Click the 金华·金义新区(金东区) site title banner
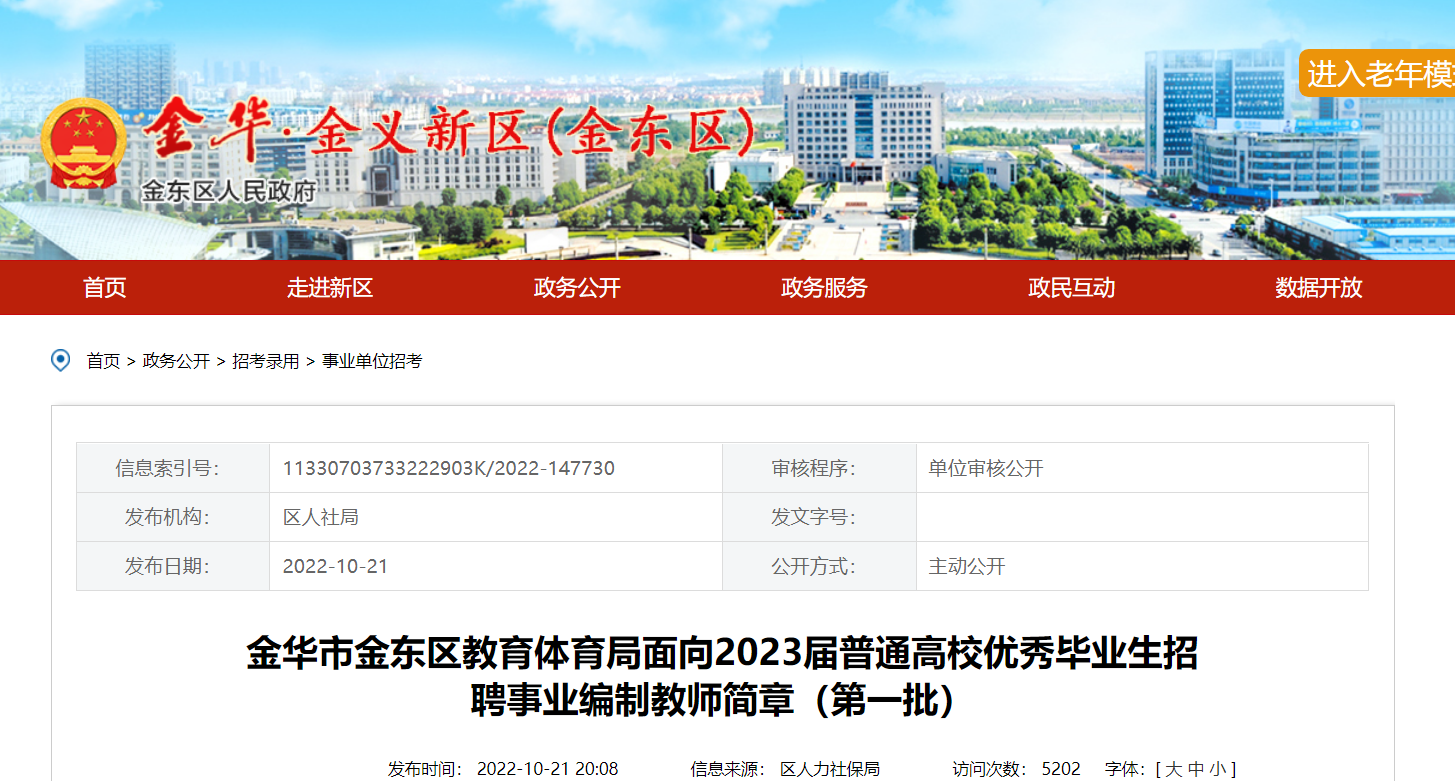 pos(449,131)
